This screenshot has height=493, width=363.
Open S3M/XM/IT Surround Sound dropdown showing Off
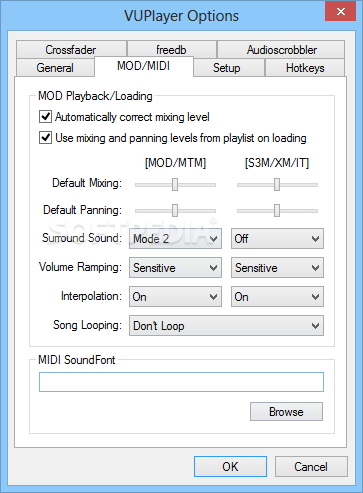point(277,239)
